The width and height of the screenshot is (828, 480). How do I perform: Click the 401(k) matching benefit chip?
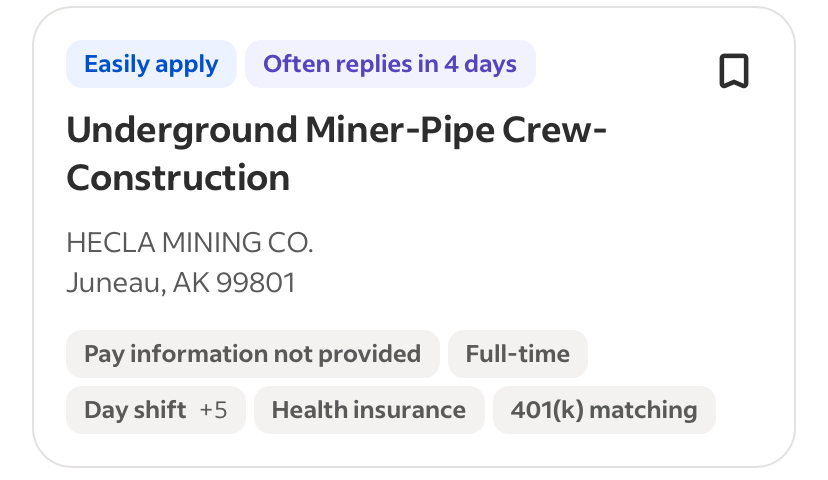click(x=604, y=410)
